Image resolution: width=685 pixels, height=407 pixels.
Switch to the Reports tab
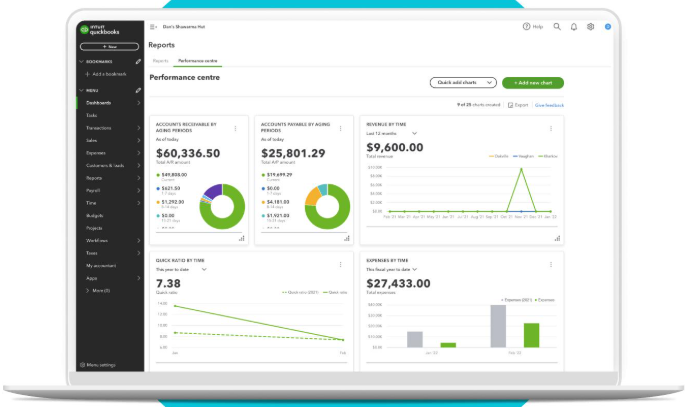(160, 61)
